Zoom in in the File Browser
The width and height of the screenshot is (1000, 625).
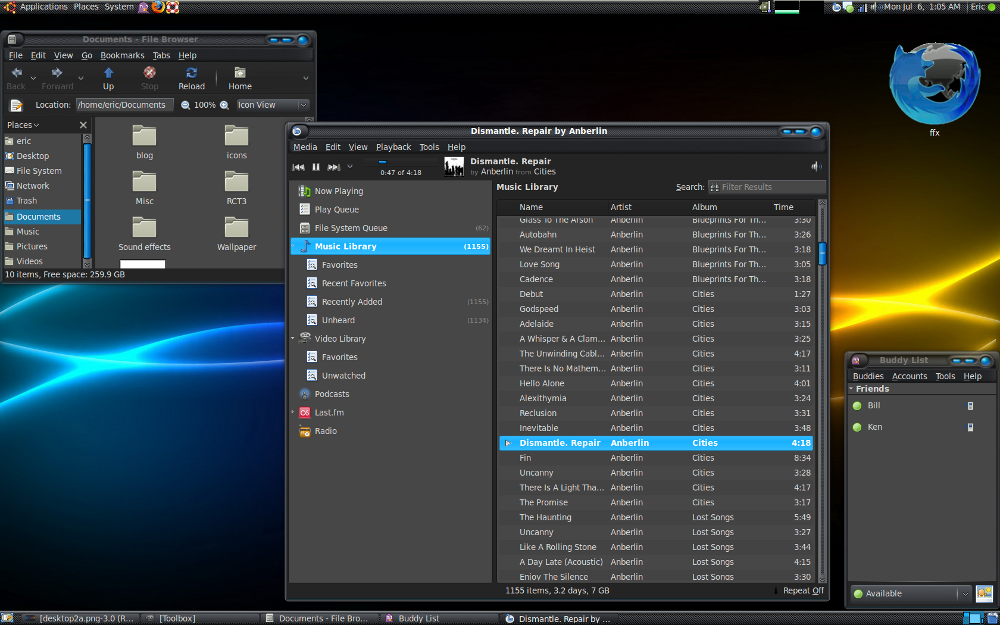(224, 105)
